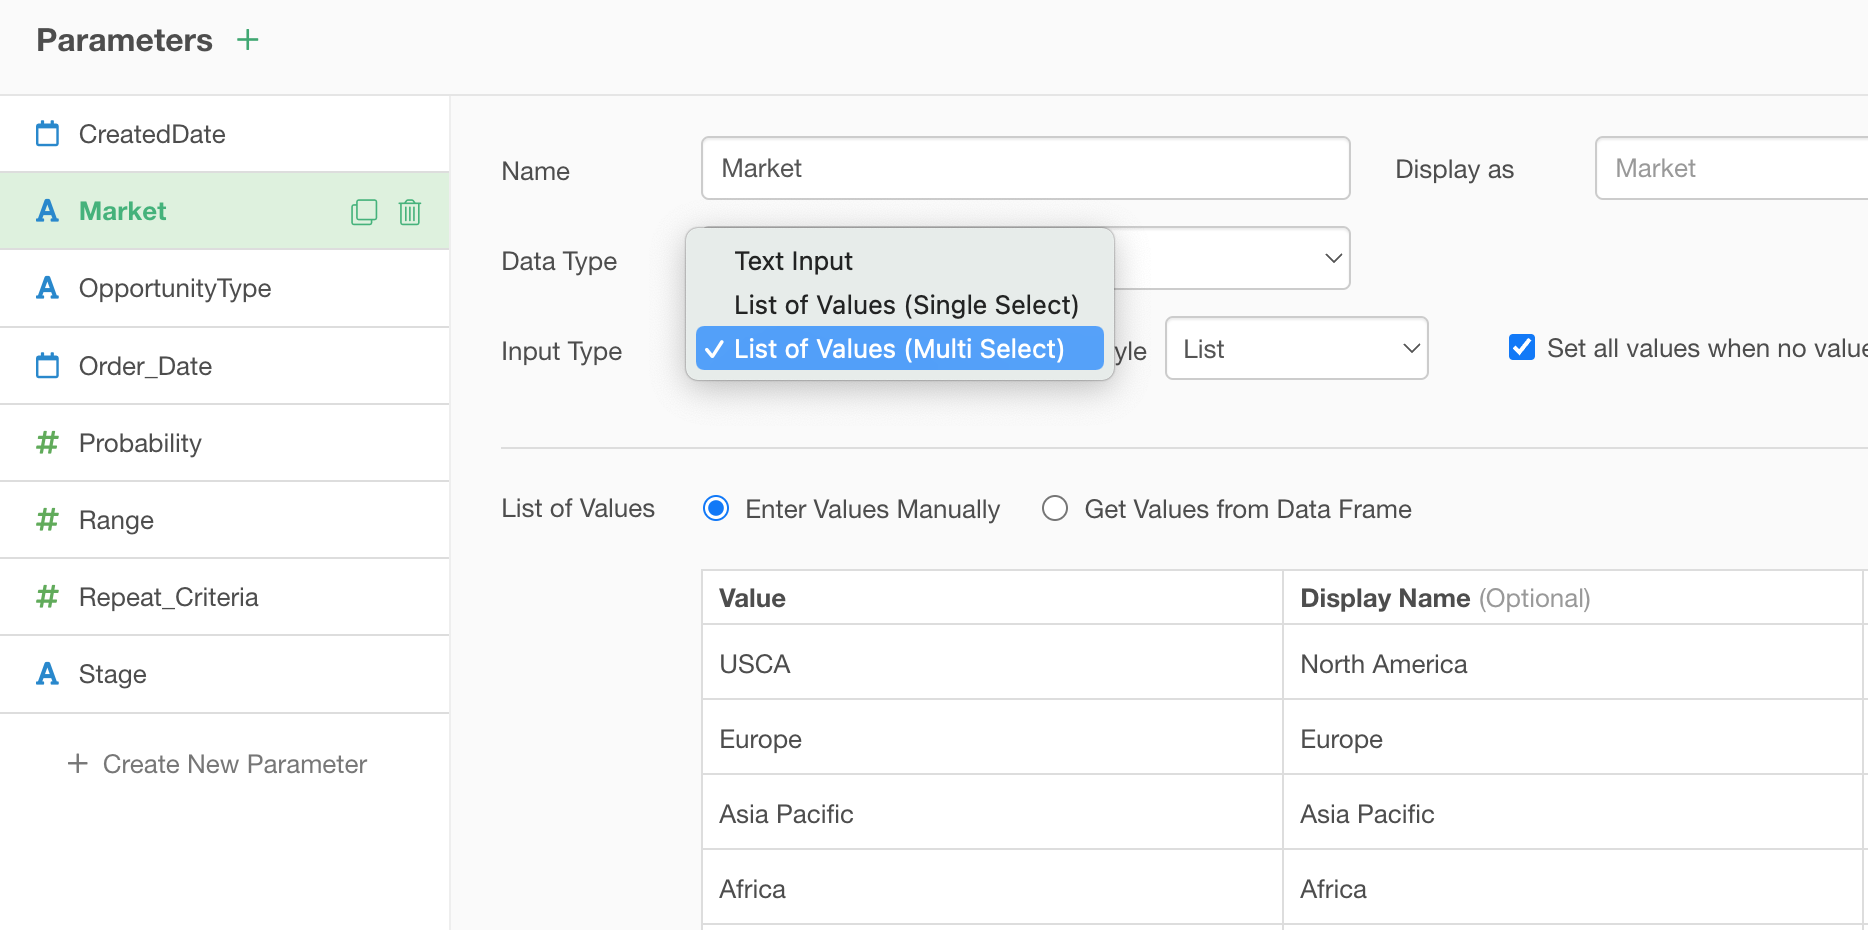This screenshot has width=1868, height=930.
Task: Click the Name input field containing Market
Action: coord(1025,168)
